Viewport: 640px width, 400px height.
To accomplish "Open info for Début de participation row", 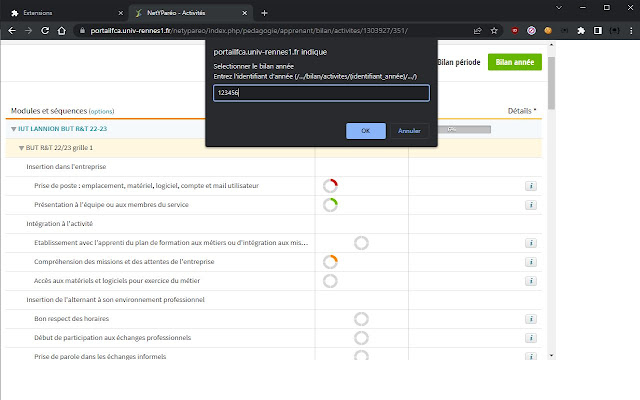I will [531, 338].
